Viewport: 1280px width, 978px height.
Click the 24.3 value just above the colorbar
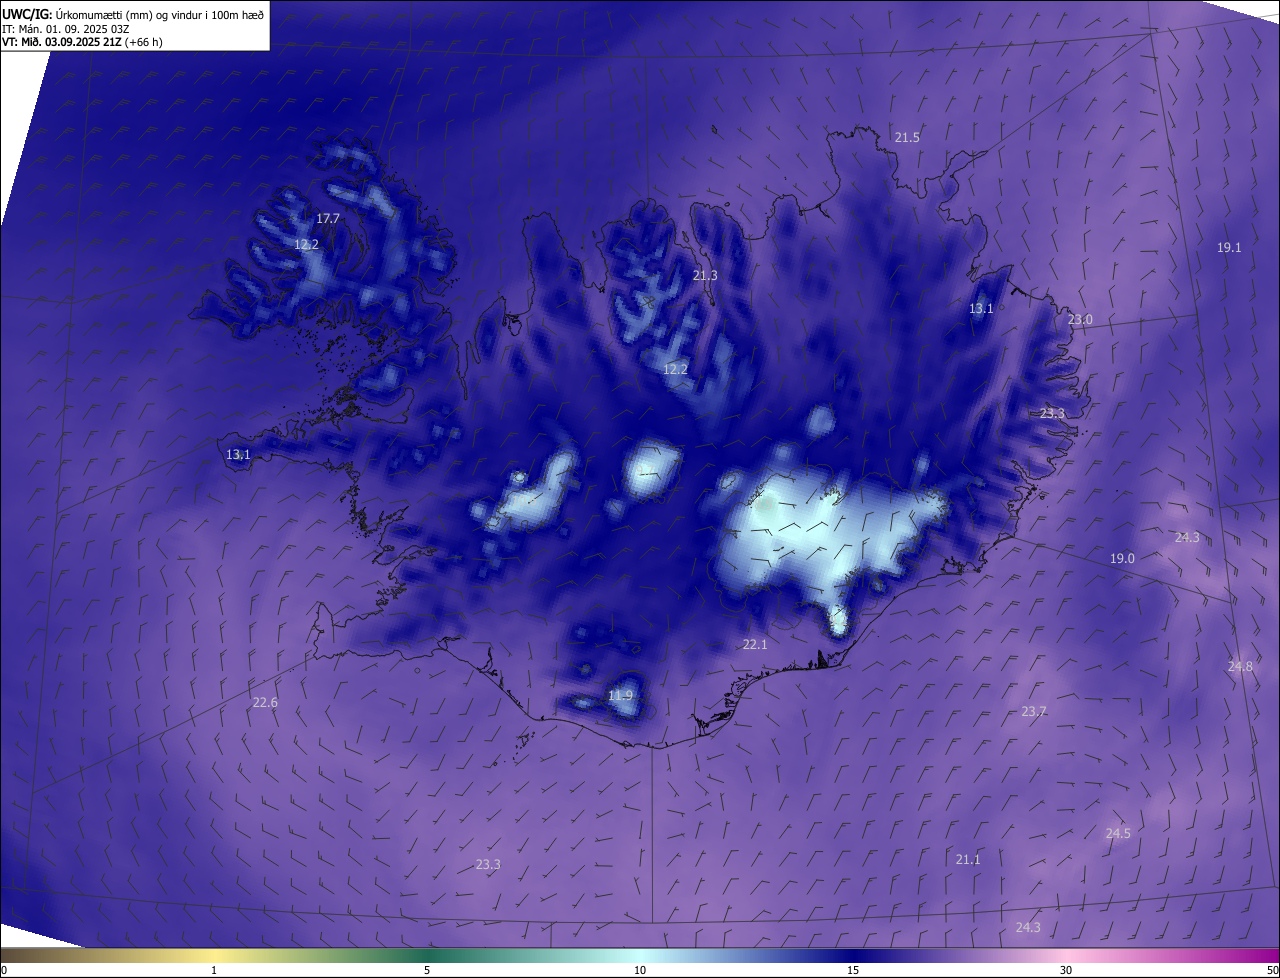(1028, 927)
